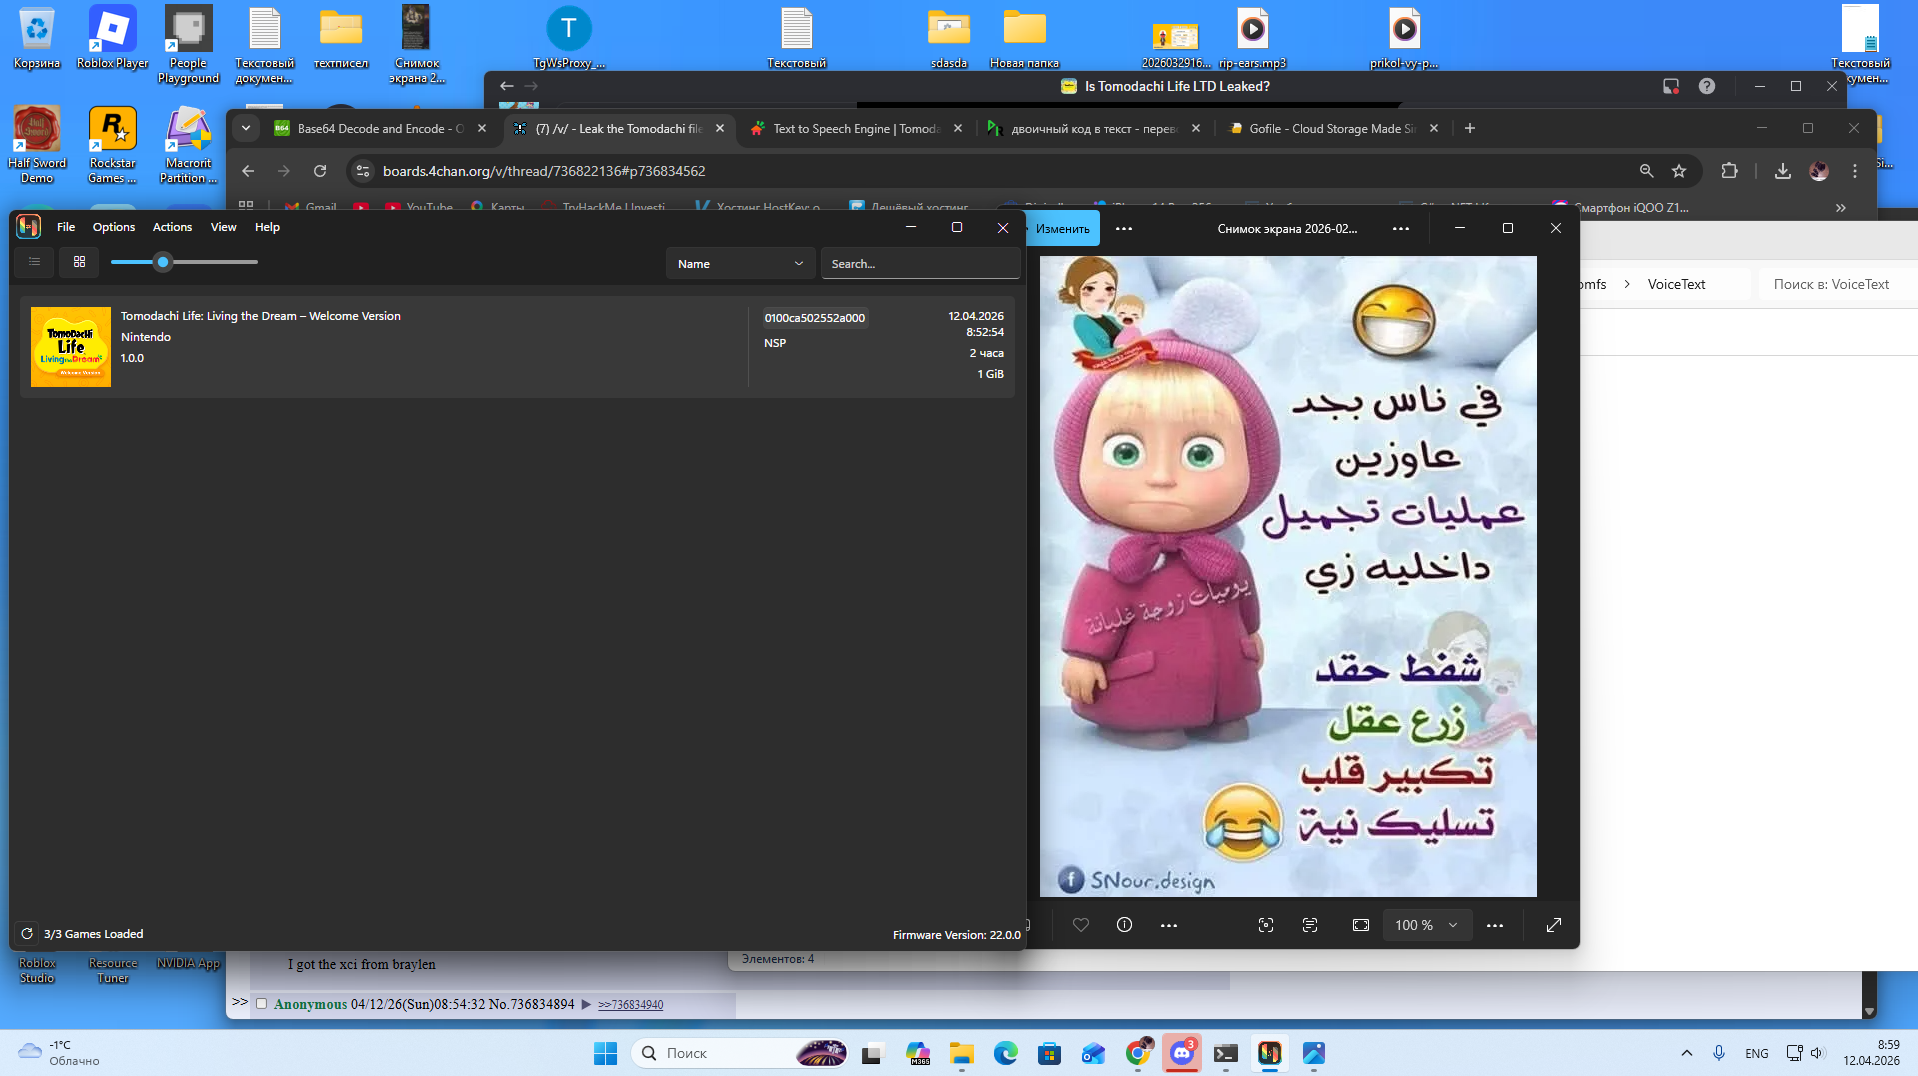Open more options beside the zoom percentage
The image size is (1918, 1076).
pyautogui.click(x=1495, y=925)
